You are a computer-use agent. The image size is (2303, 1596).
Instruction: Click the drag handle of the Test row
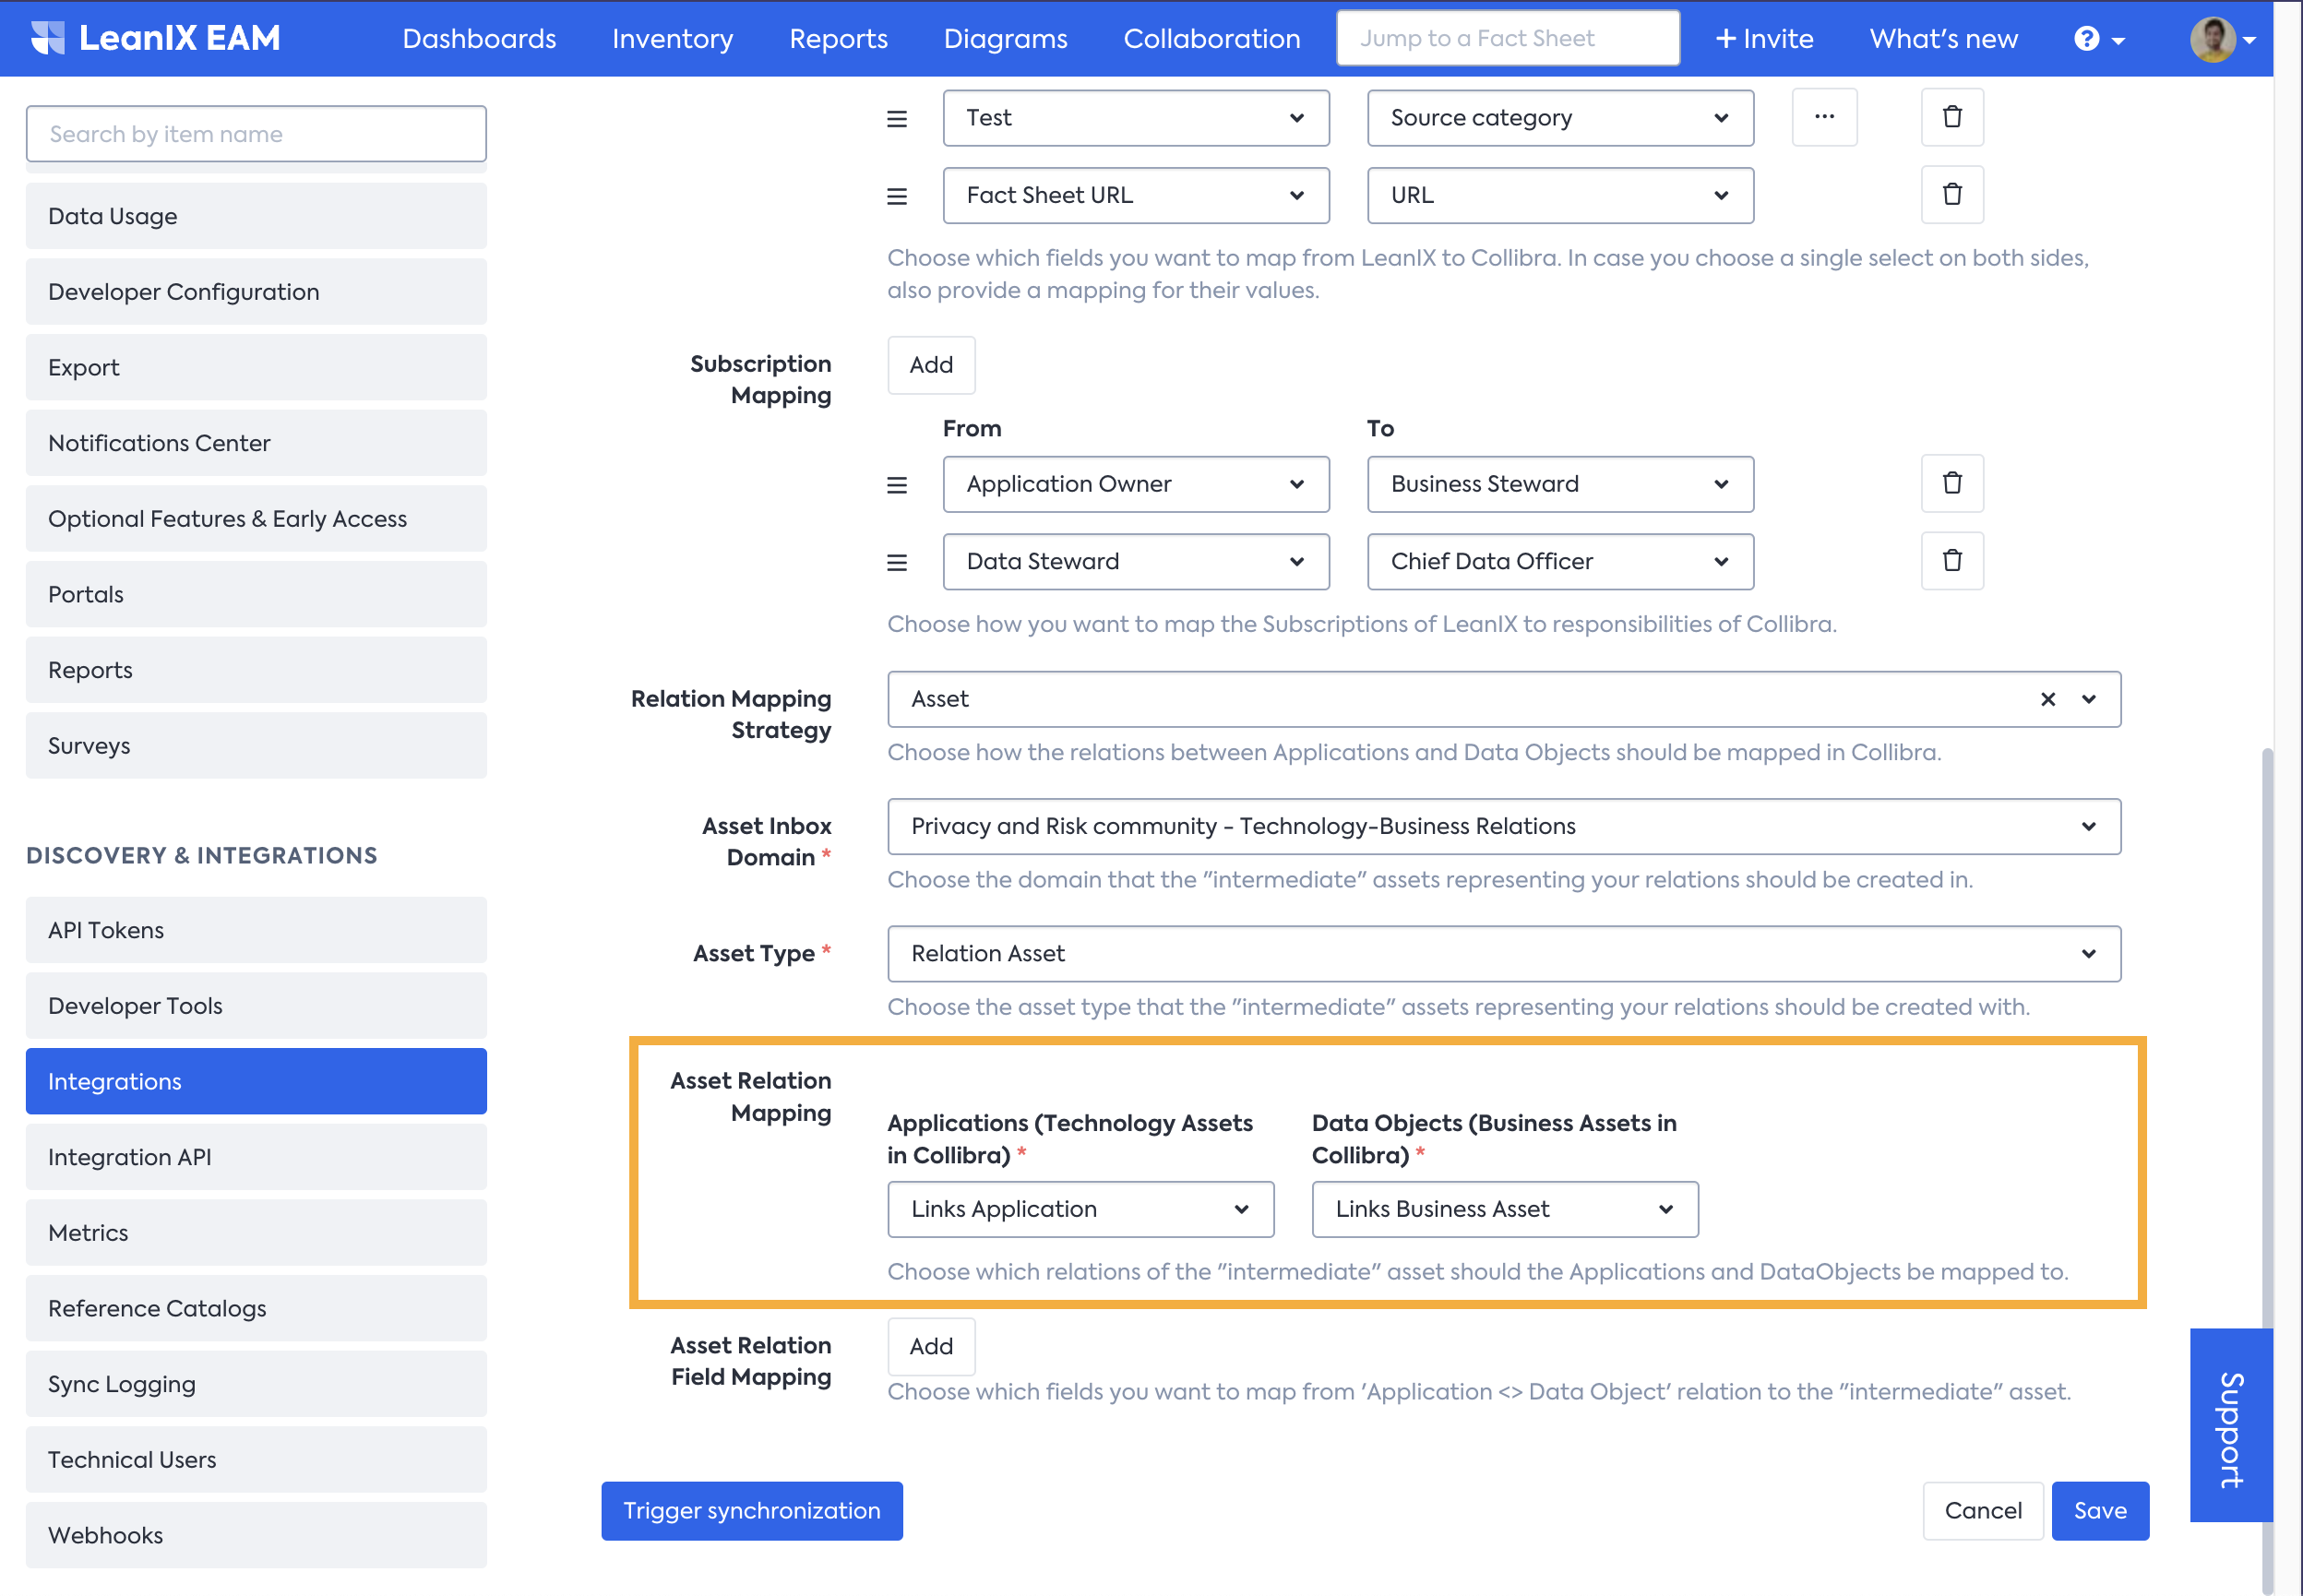[897, 119]
